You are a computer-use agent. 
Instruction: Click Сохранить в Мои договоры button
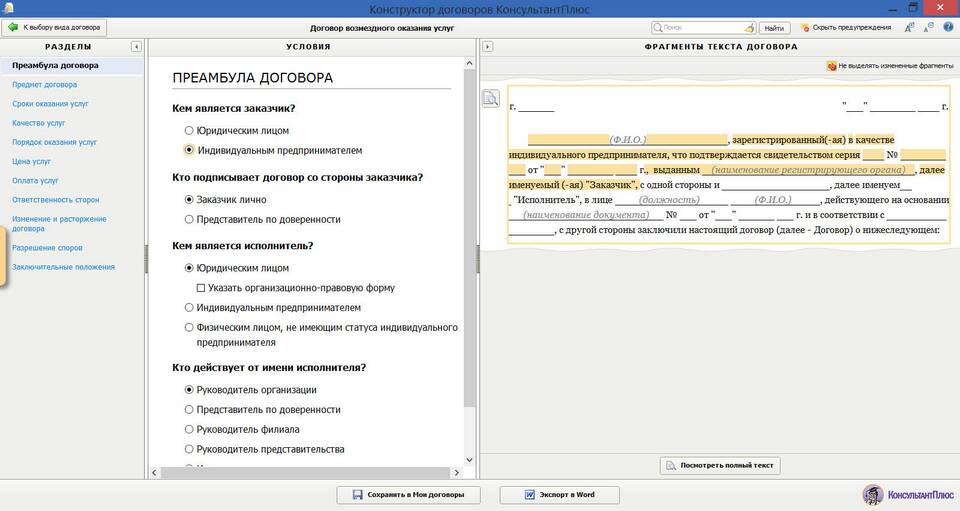(x=408, y=494)
